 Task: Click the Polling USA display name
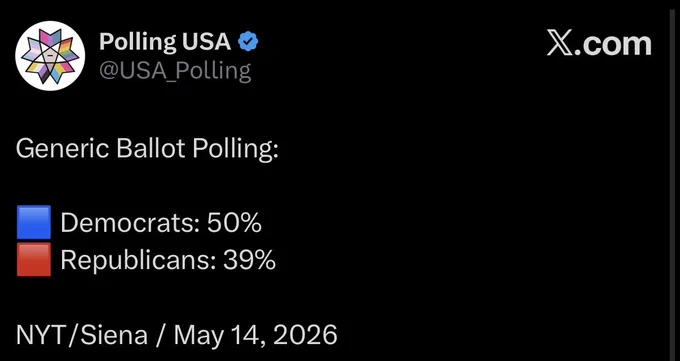click(165, 42)
